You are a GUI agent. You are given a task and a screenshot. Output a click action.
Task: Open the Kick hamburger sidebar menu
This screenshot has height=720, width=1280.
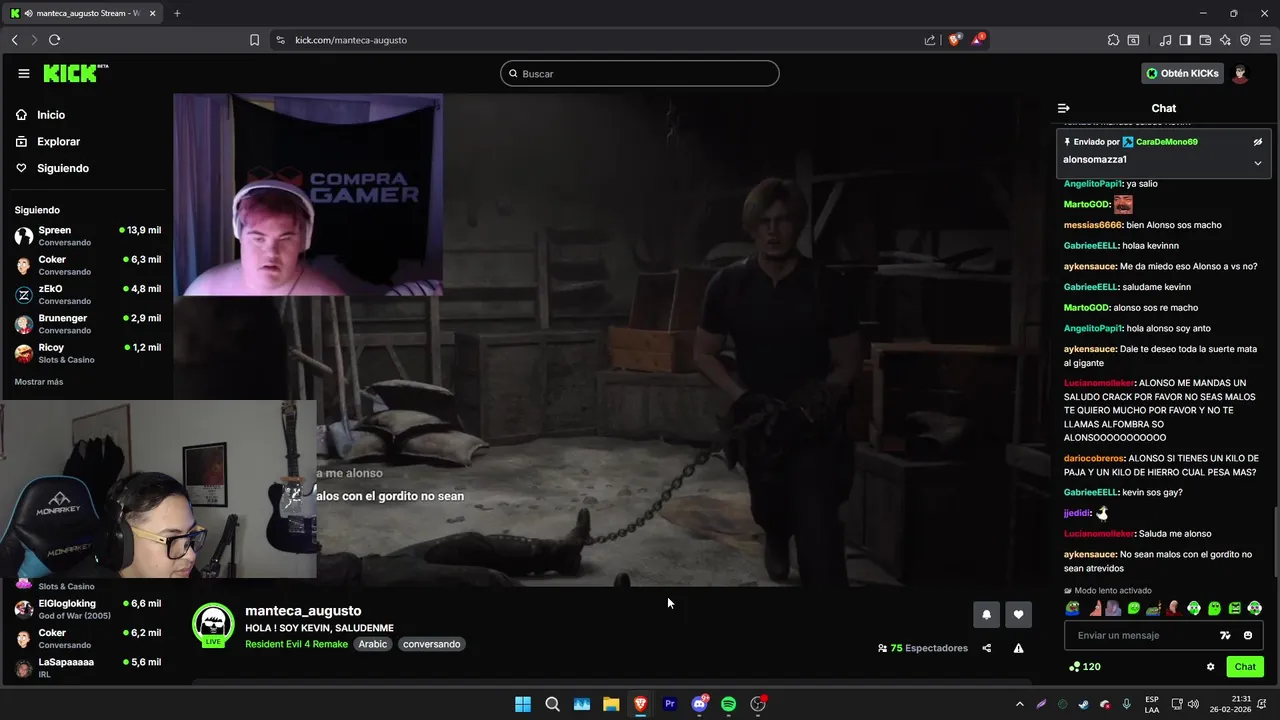[x=24, y=73]
